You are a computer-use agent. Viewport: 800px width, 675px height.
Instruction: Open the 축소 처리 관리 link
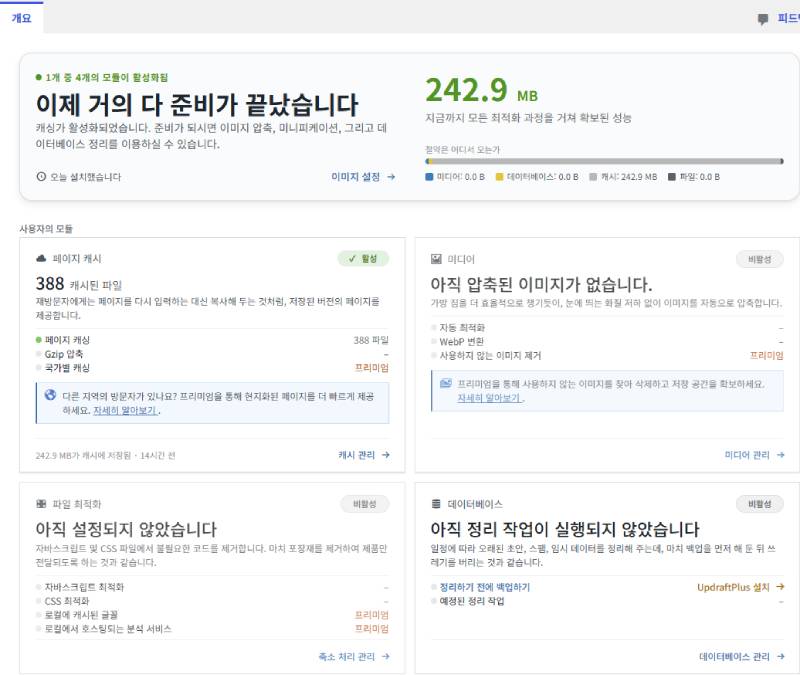click(347, 657)
